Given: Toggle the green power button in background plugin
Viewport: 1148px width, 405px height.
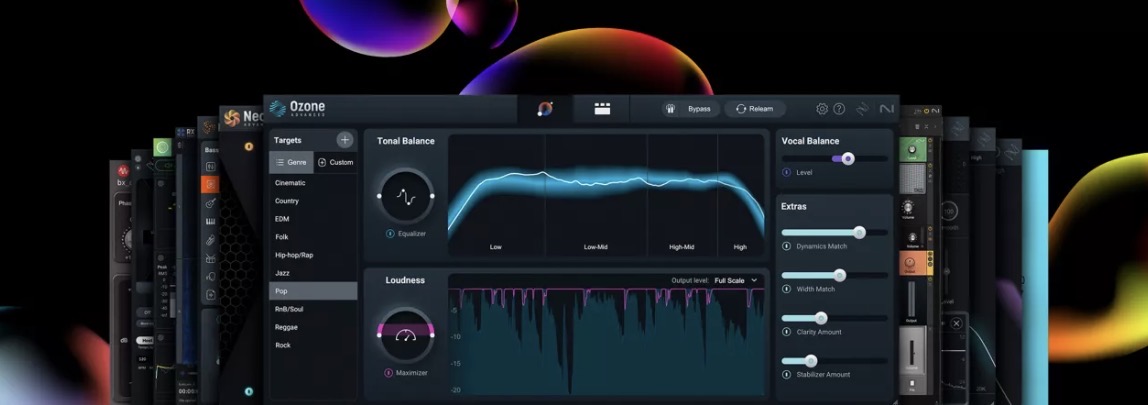Looking at the screenshot, I should 162,147.
